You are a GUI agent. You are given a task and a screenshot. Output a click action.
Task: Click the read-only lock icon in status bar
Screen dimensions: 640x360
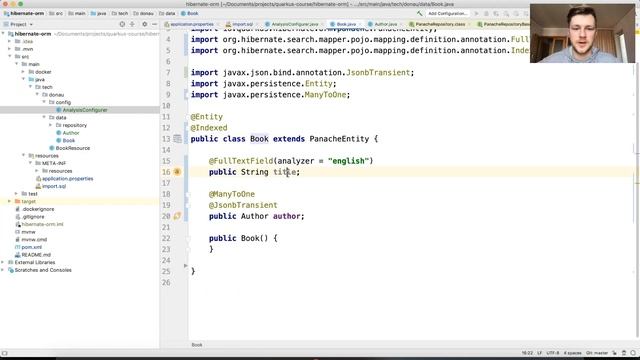614,353
